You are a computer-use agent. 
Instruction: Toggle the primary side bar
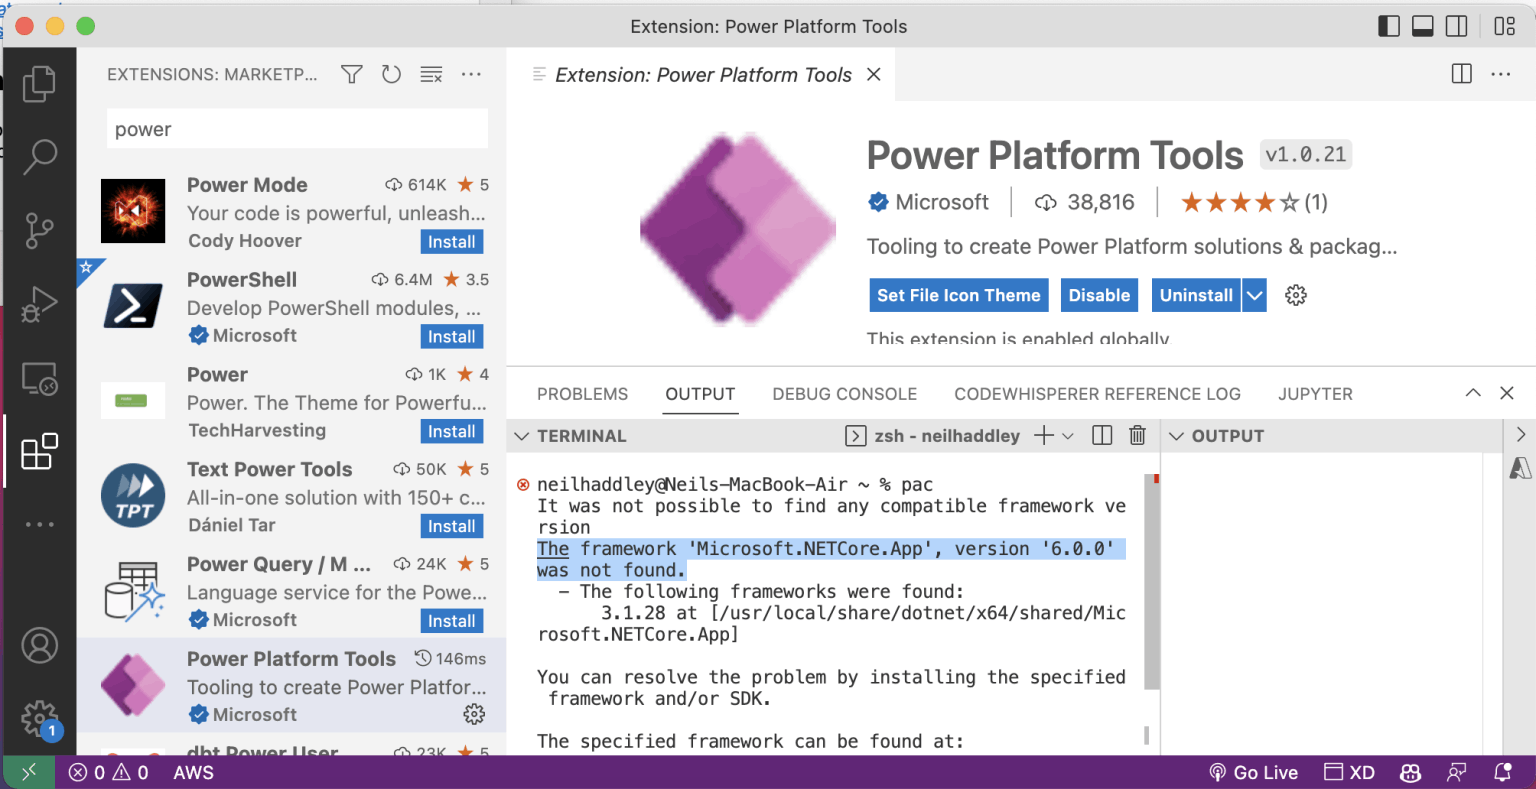pos(1389,26)
